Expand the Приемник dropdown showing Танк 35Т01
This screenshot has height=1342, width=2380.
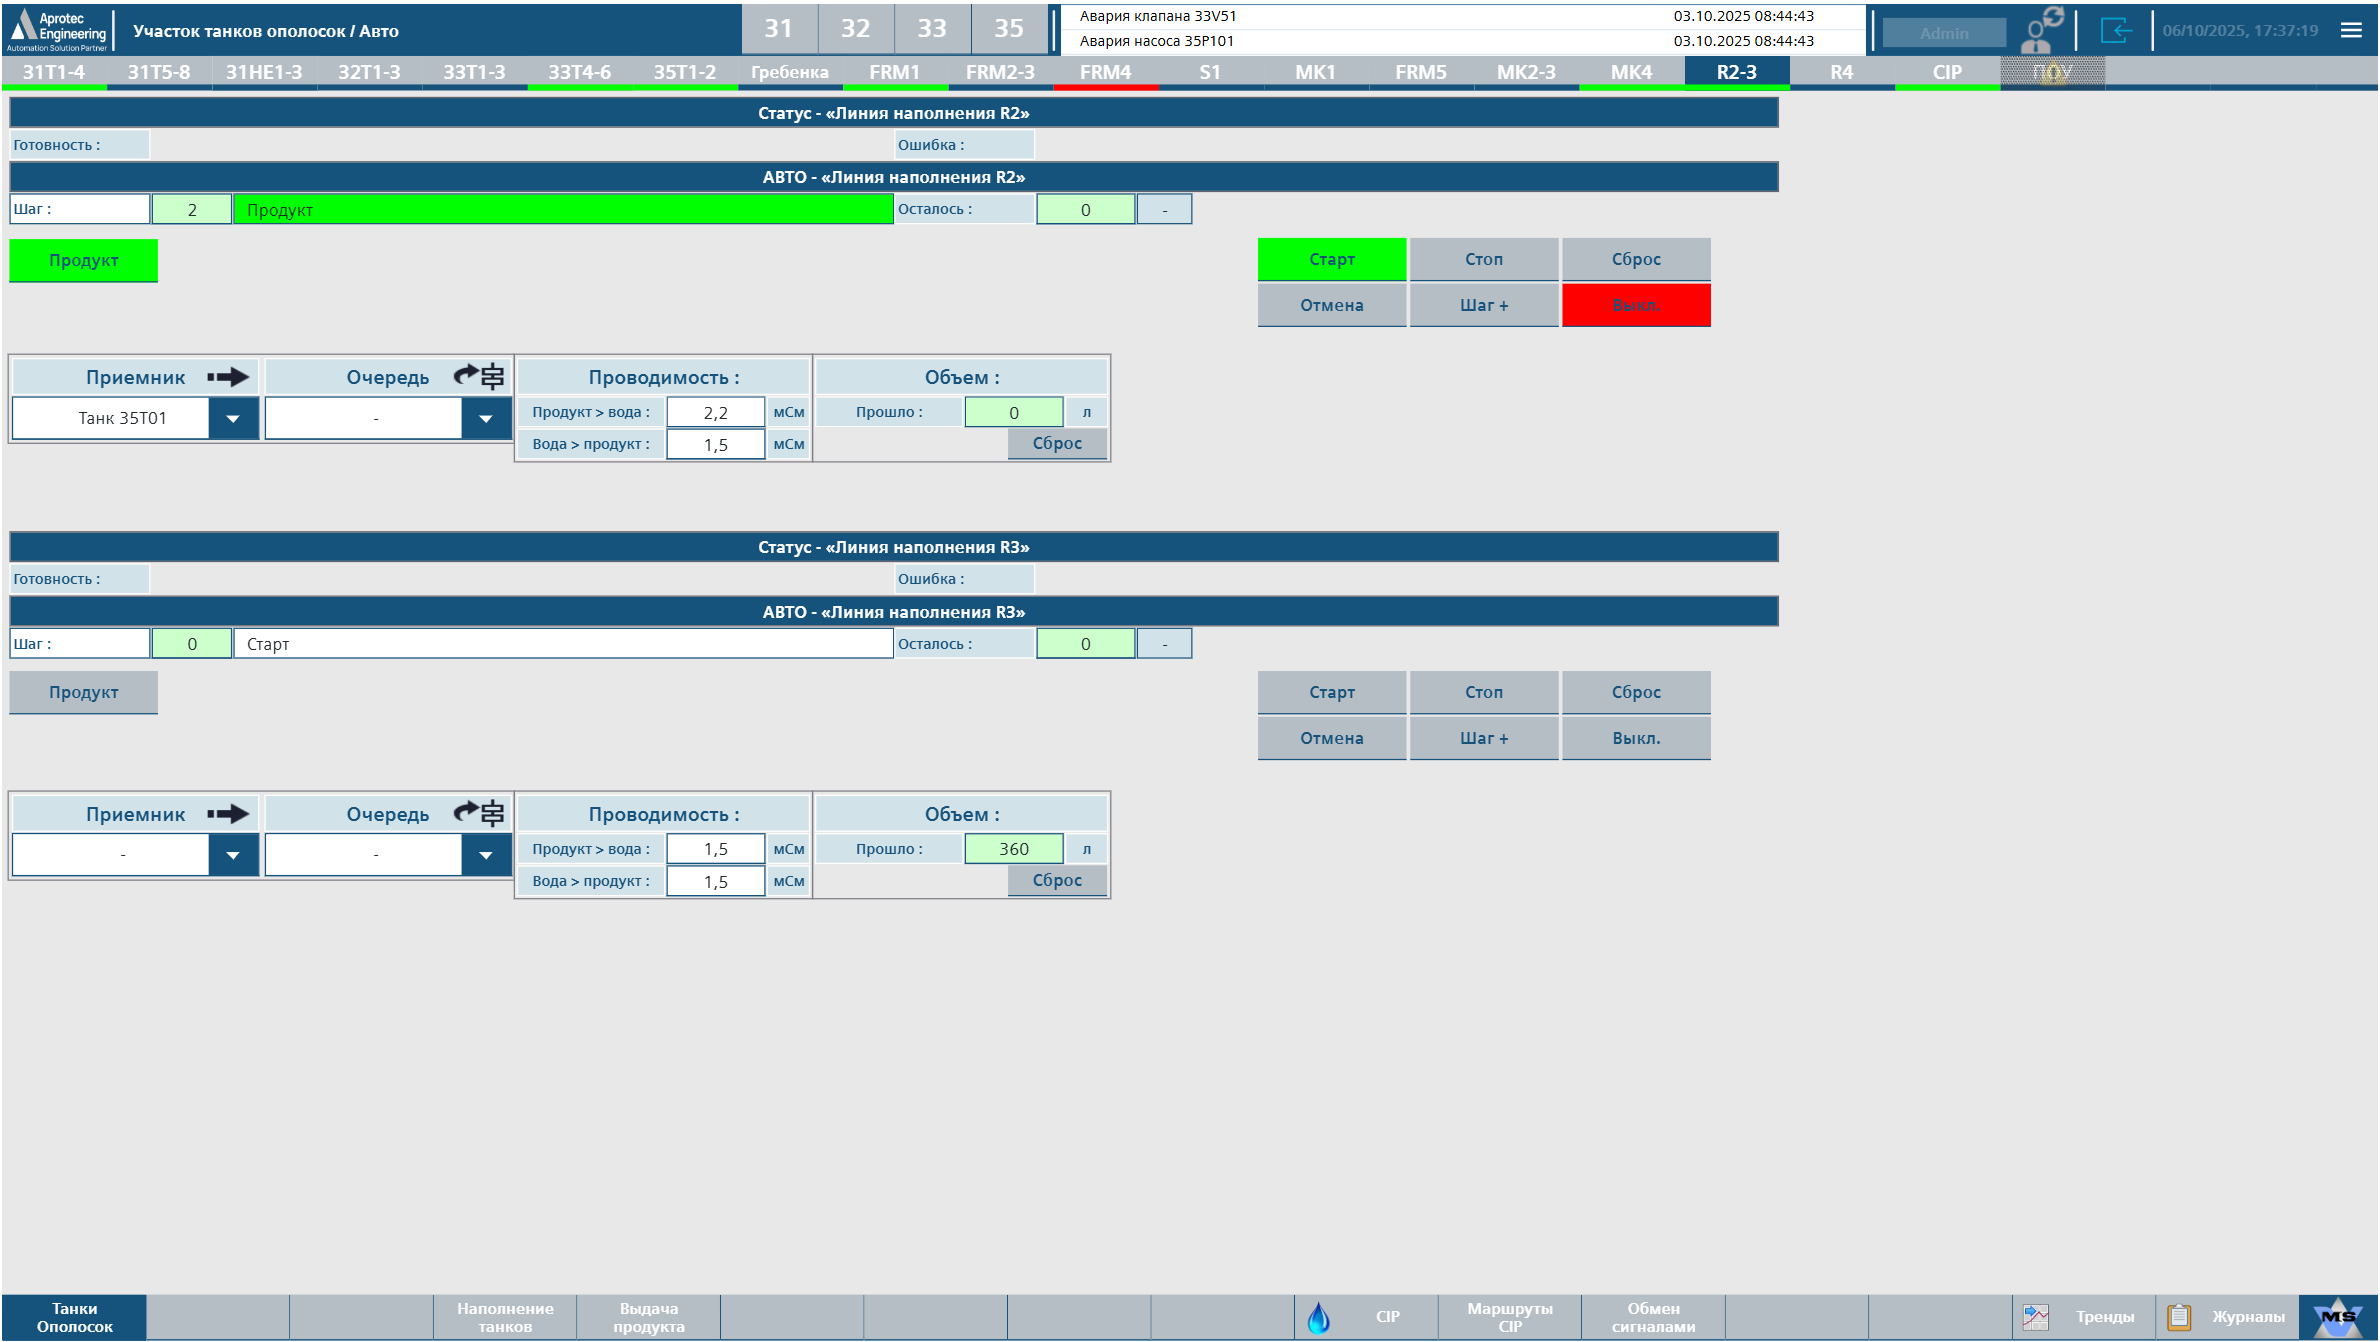point(233,418)
